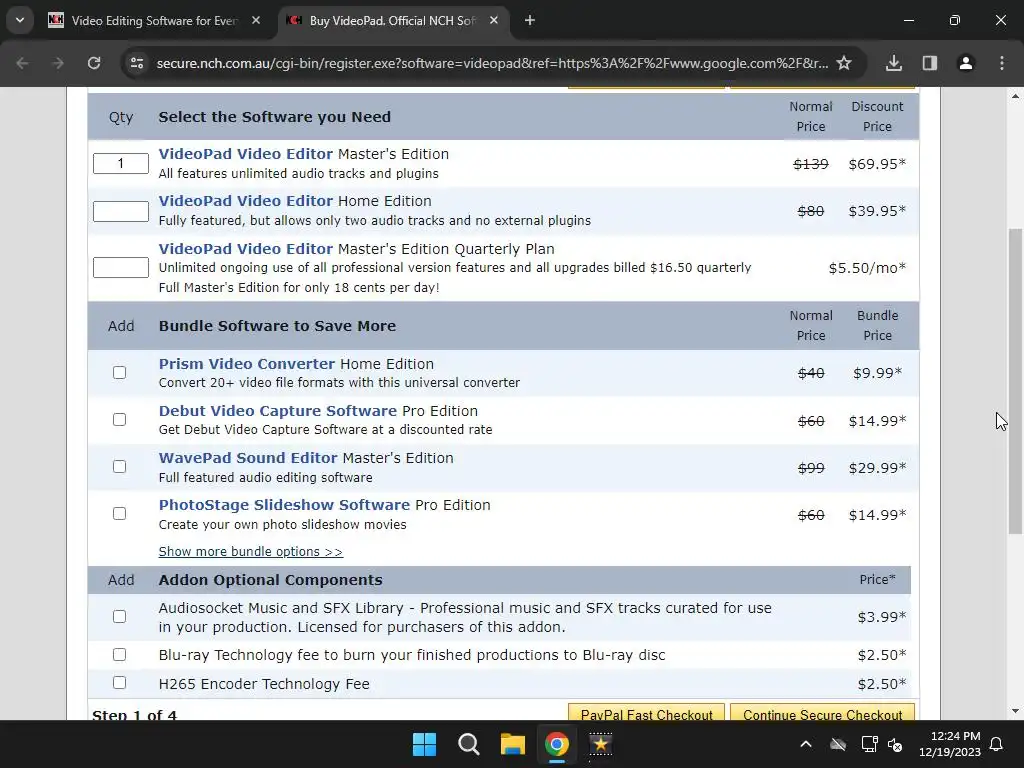Open the notifications bell icon

pos(997,744)
